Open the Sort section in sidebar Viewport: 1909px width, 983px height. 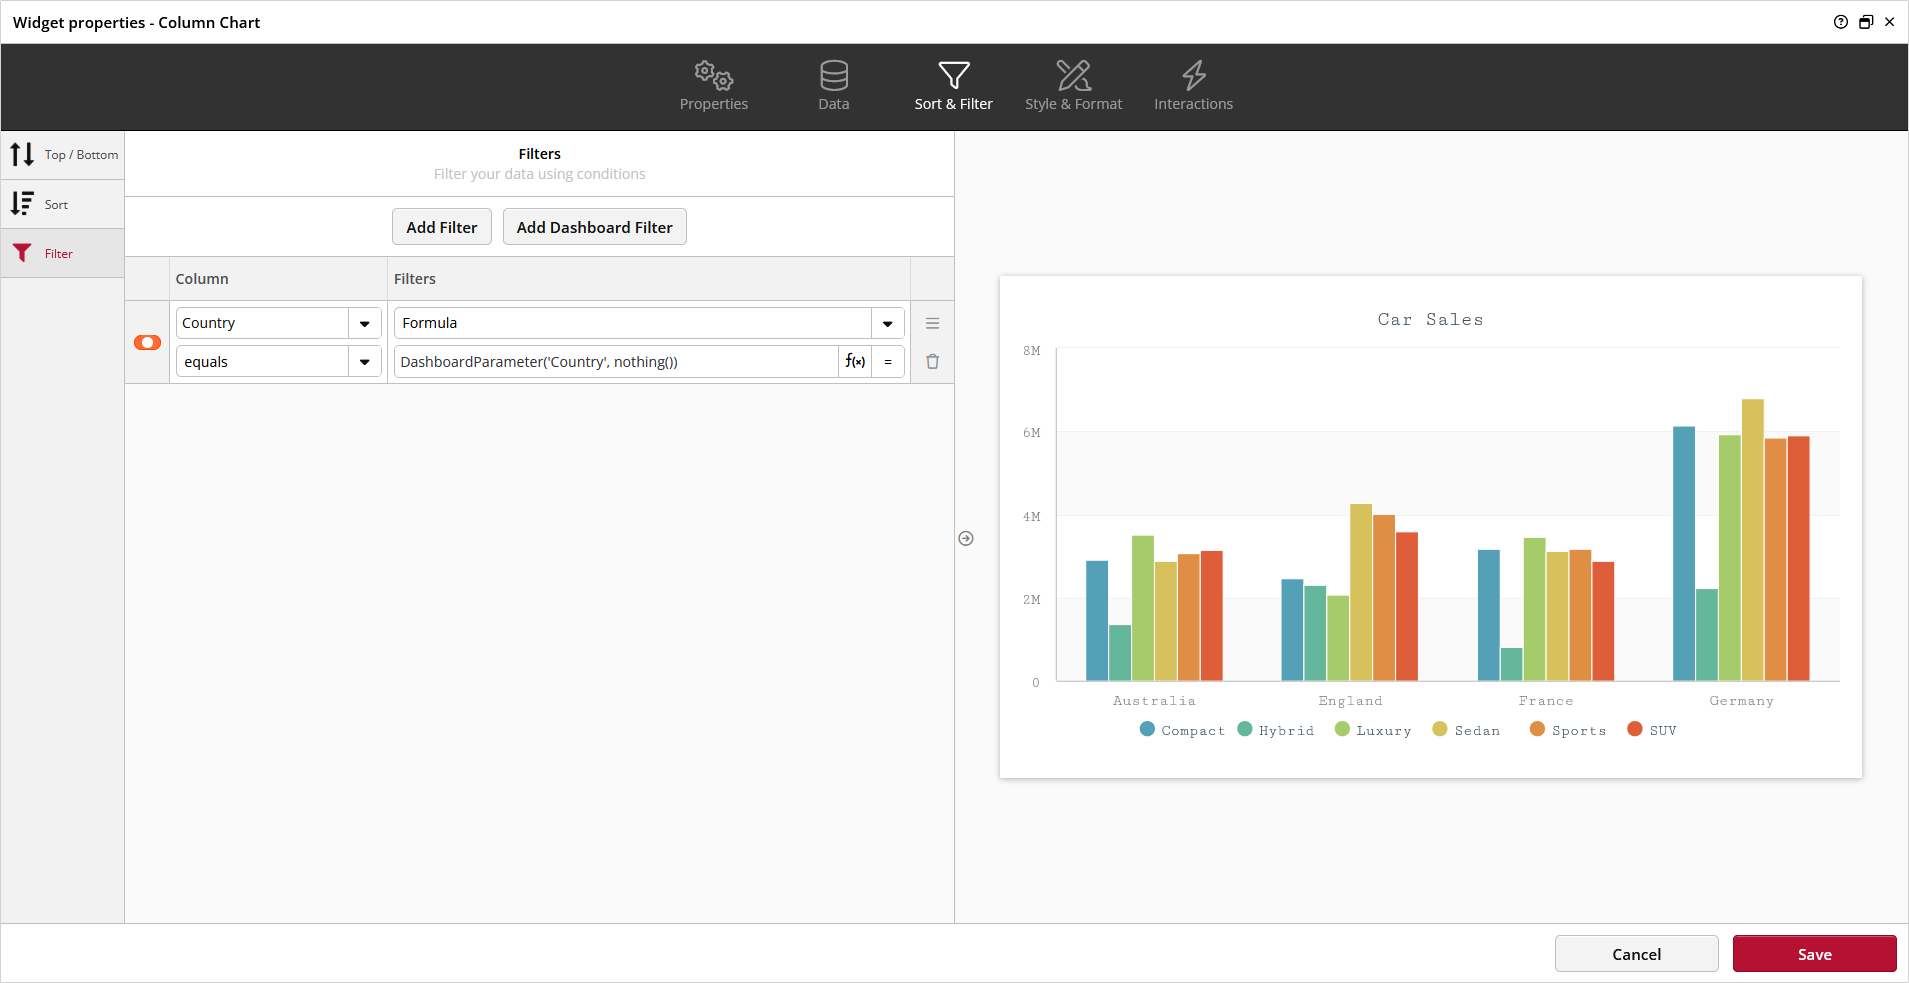pos(63,204)
